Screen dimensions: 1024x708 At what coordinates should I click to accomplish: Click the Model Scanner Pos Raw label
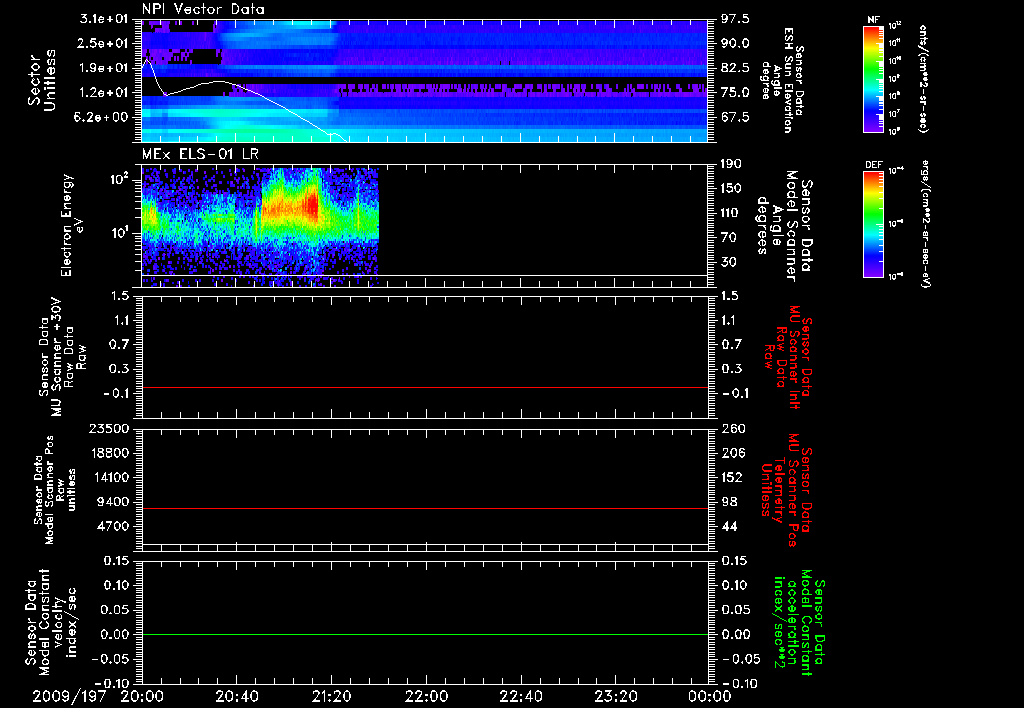pos(55,490)
